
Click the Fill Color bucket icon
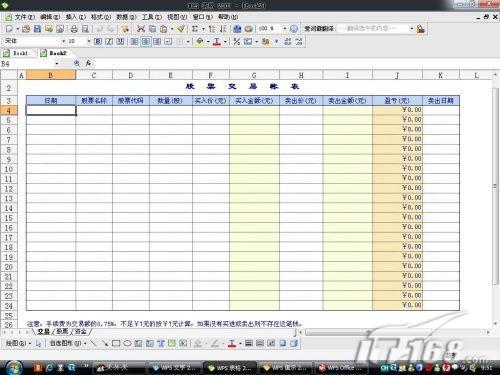coord(200,41)
